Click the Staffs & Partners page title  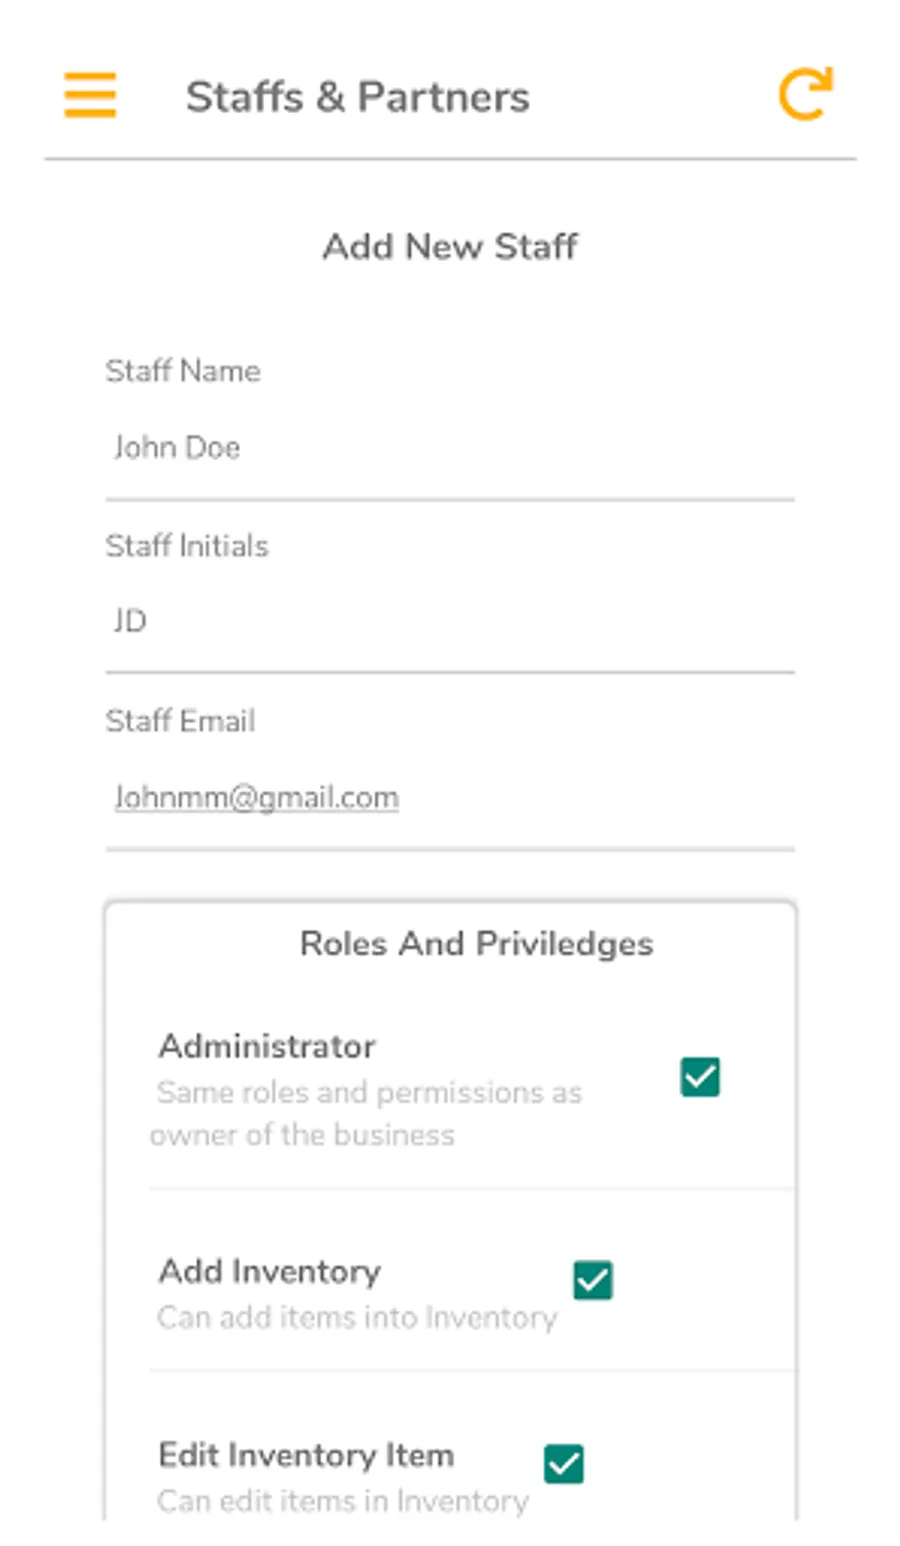pos(357,97)
